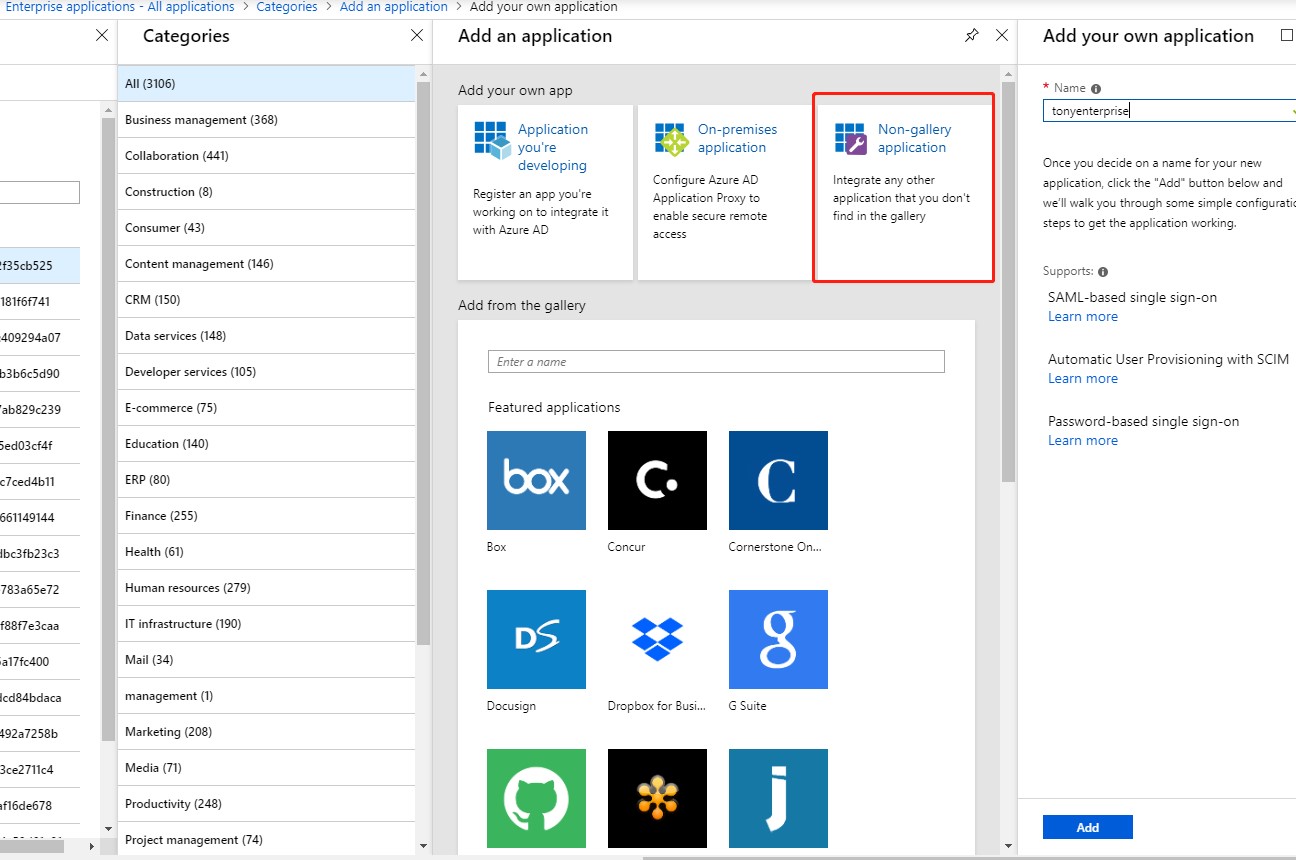Pin the Add an application blade

click(971, 36)
